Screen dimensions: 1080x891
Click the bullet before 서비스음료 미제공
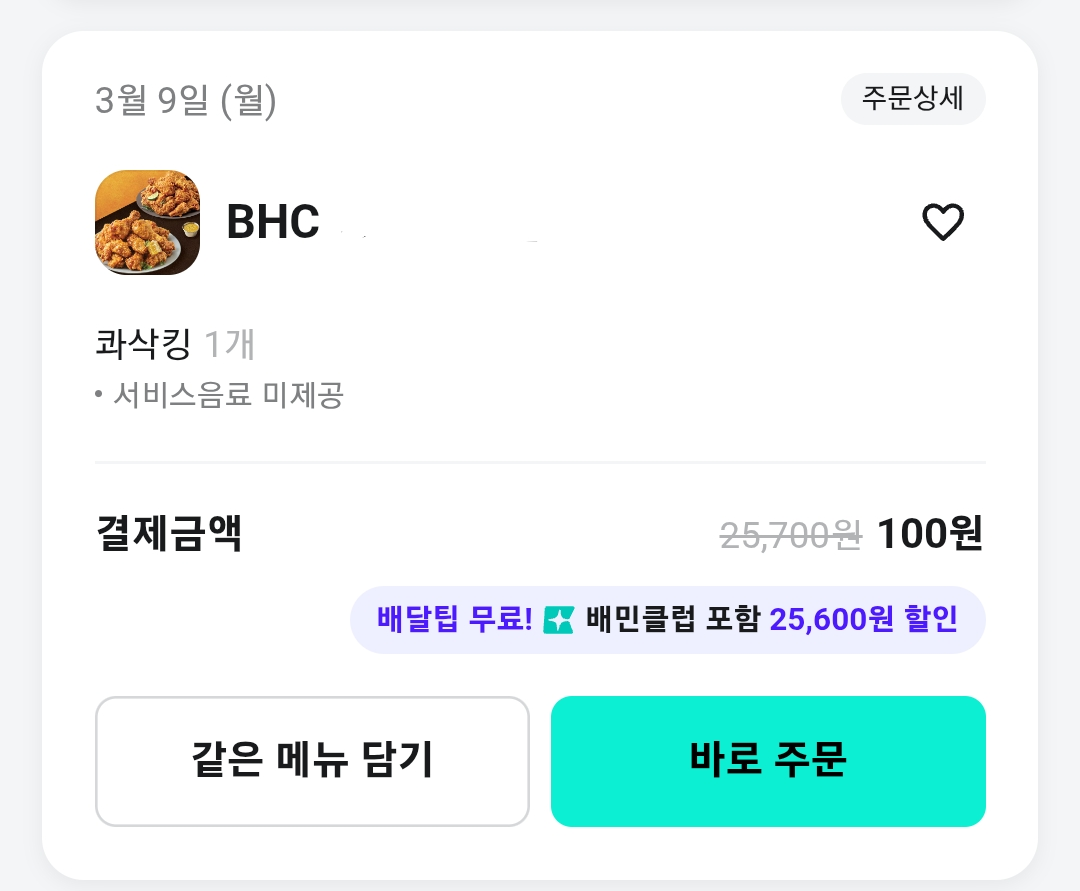99,395
